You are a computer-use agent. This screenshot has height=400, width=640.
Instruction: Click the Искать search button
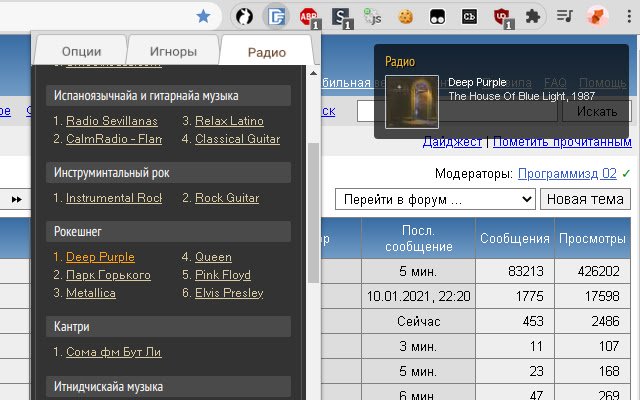596,111
